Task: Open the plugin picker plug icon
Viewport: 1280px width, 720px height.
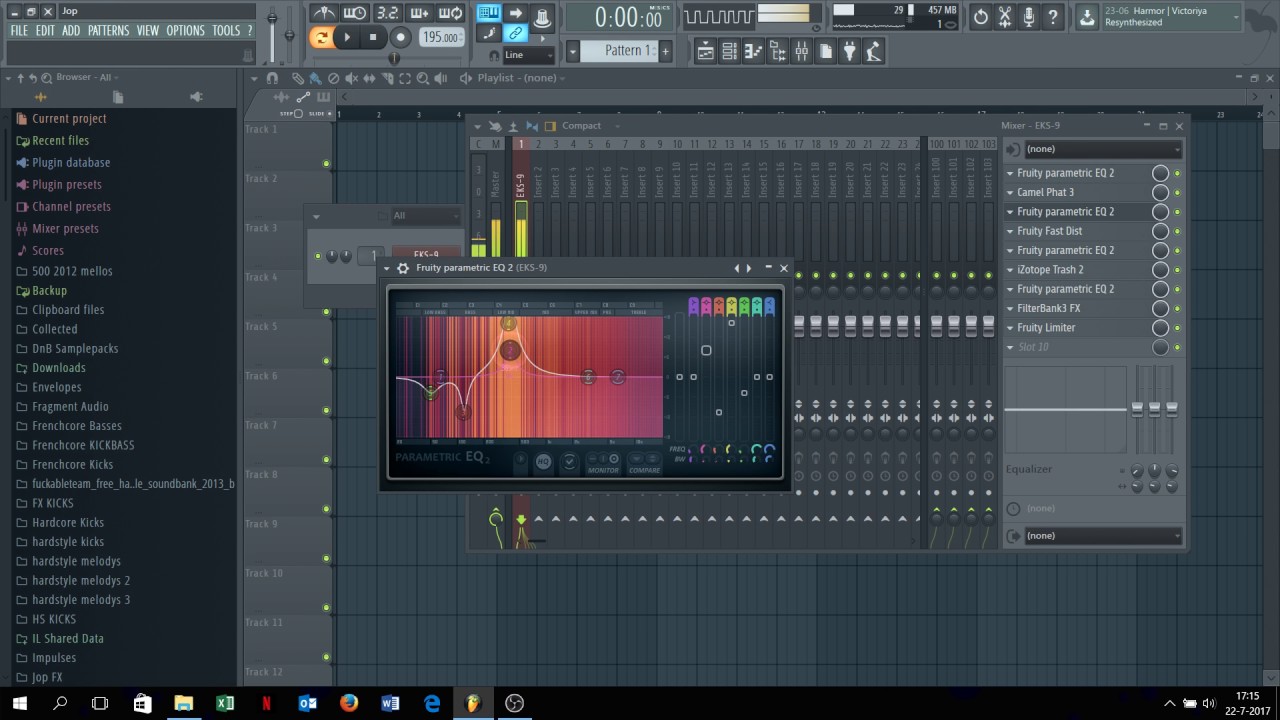Action: pos(849,51)
